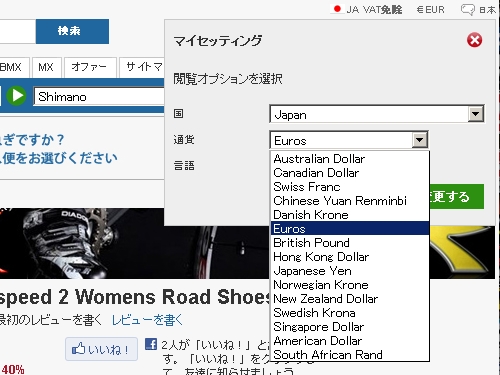500x375 pixels.
Task: Click the blue 便をお選びください promotional link
Action: pyautogui.click(x=59, y=158)
